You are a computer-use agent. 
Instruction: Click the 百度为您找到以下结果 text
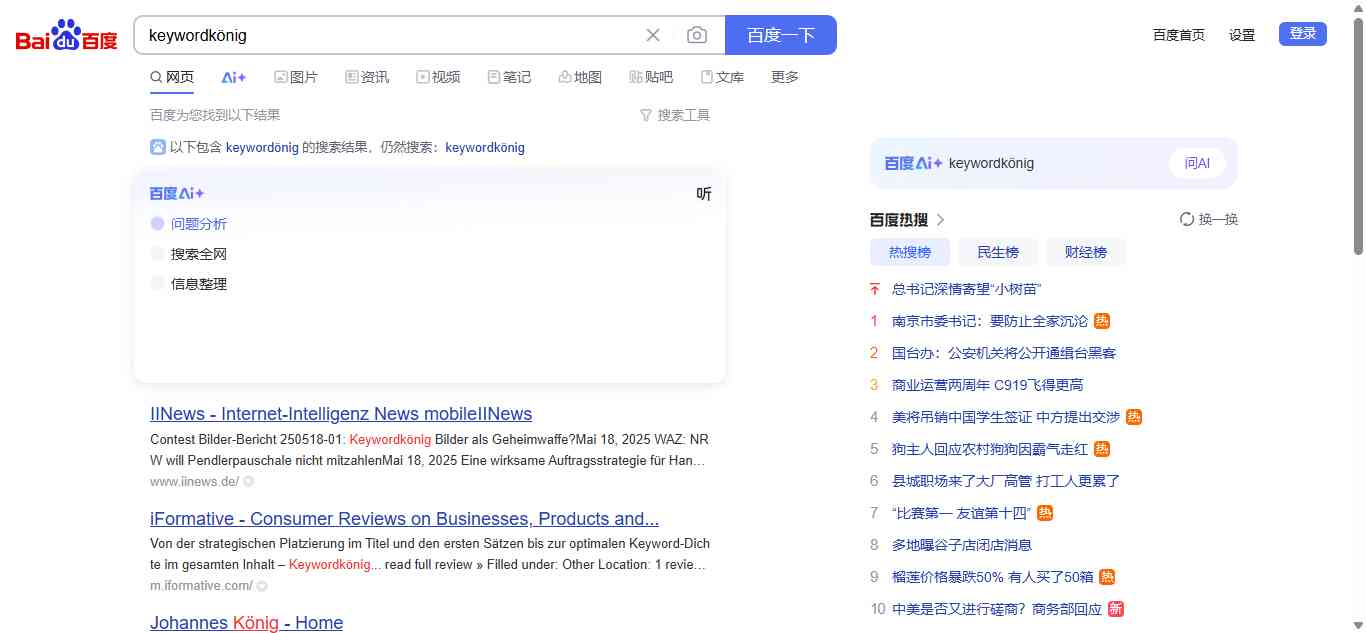pos(215,115)
